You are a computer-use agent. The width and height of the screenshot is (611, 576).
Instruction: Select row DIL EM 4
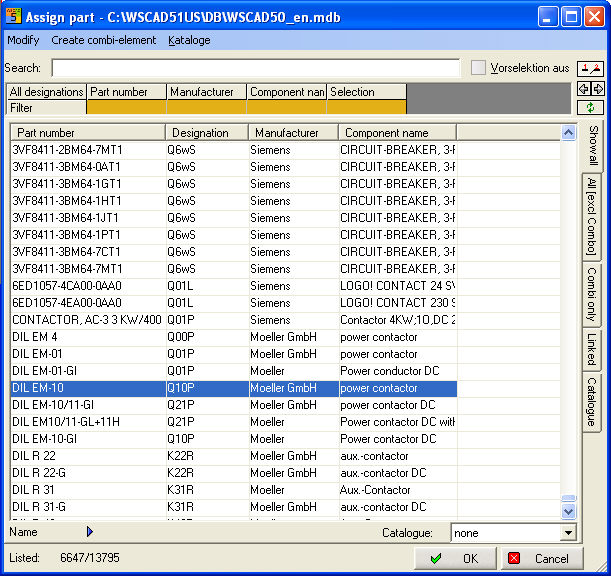click(x=234, y=337)
